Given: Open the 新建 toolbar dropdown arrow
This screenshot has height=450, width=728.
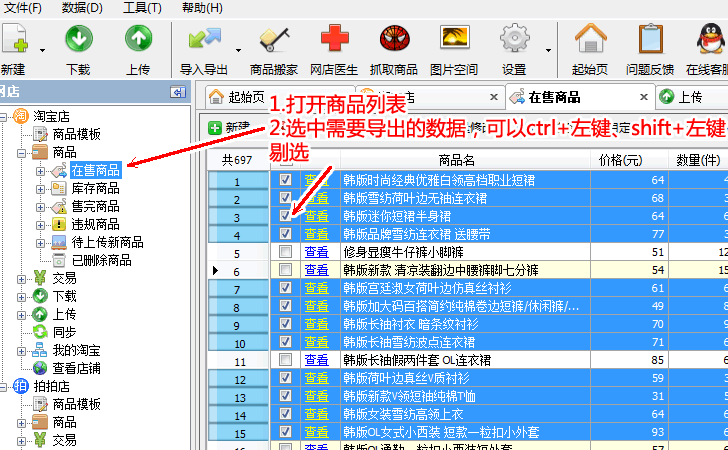Looking at the screenshot, I should 42,50.
